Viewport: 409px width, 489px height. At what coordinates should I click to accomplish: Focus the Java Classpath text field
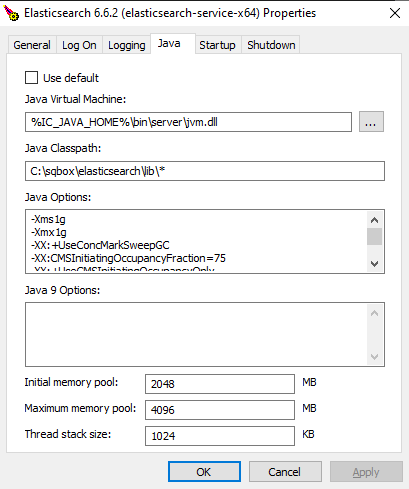click(205, 171)
